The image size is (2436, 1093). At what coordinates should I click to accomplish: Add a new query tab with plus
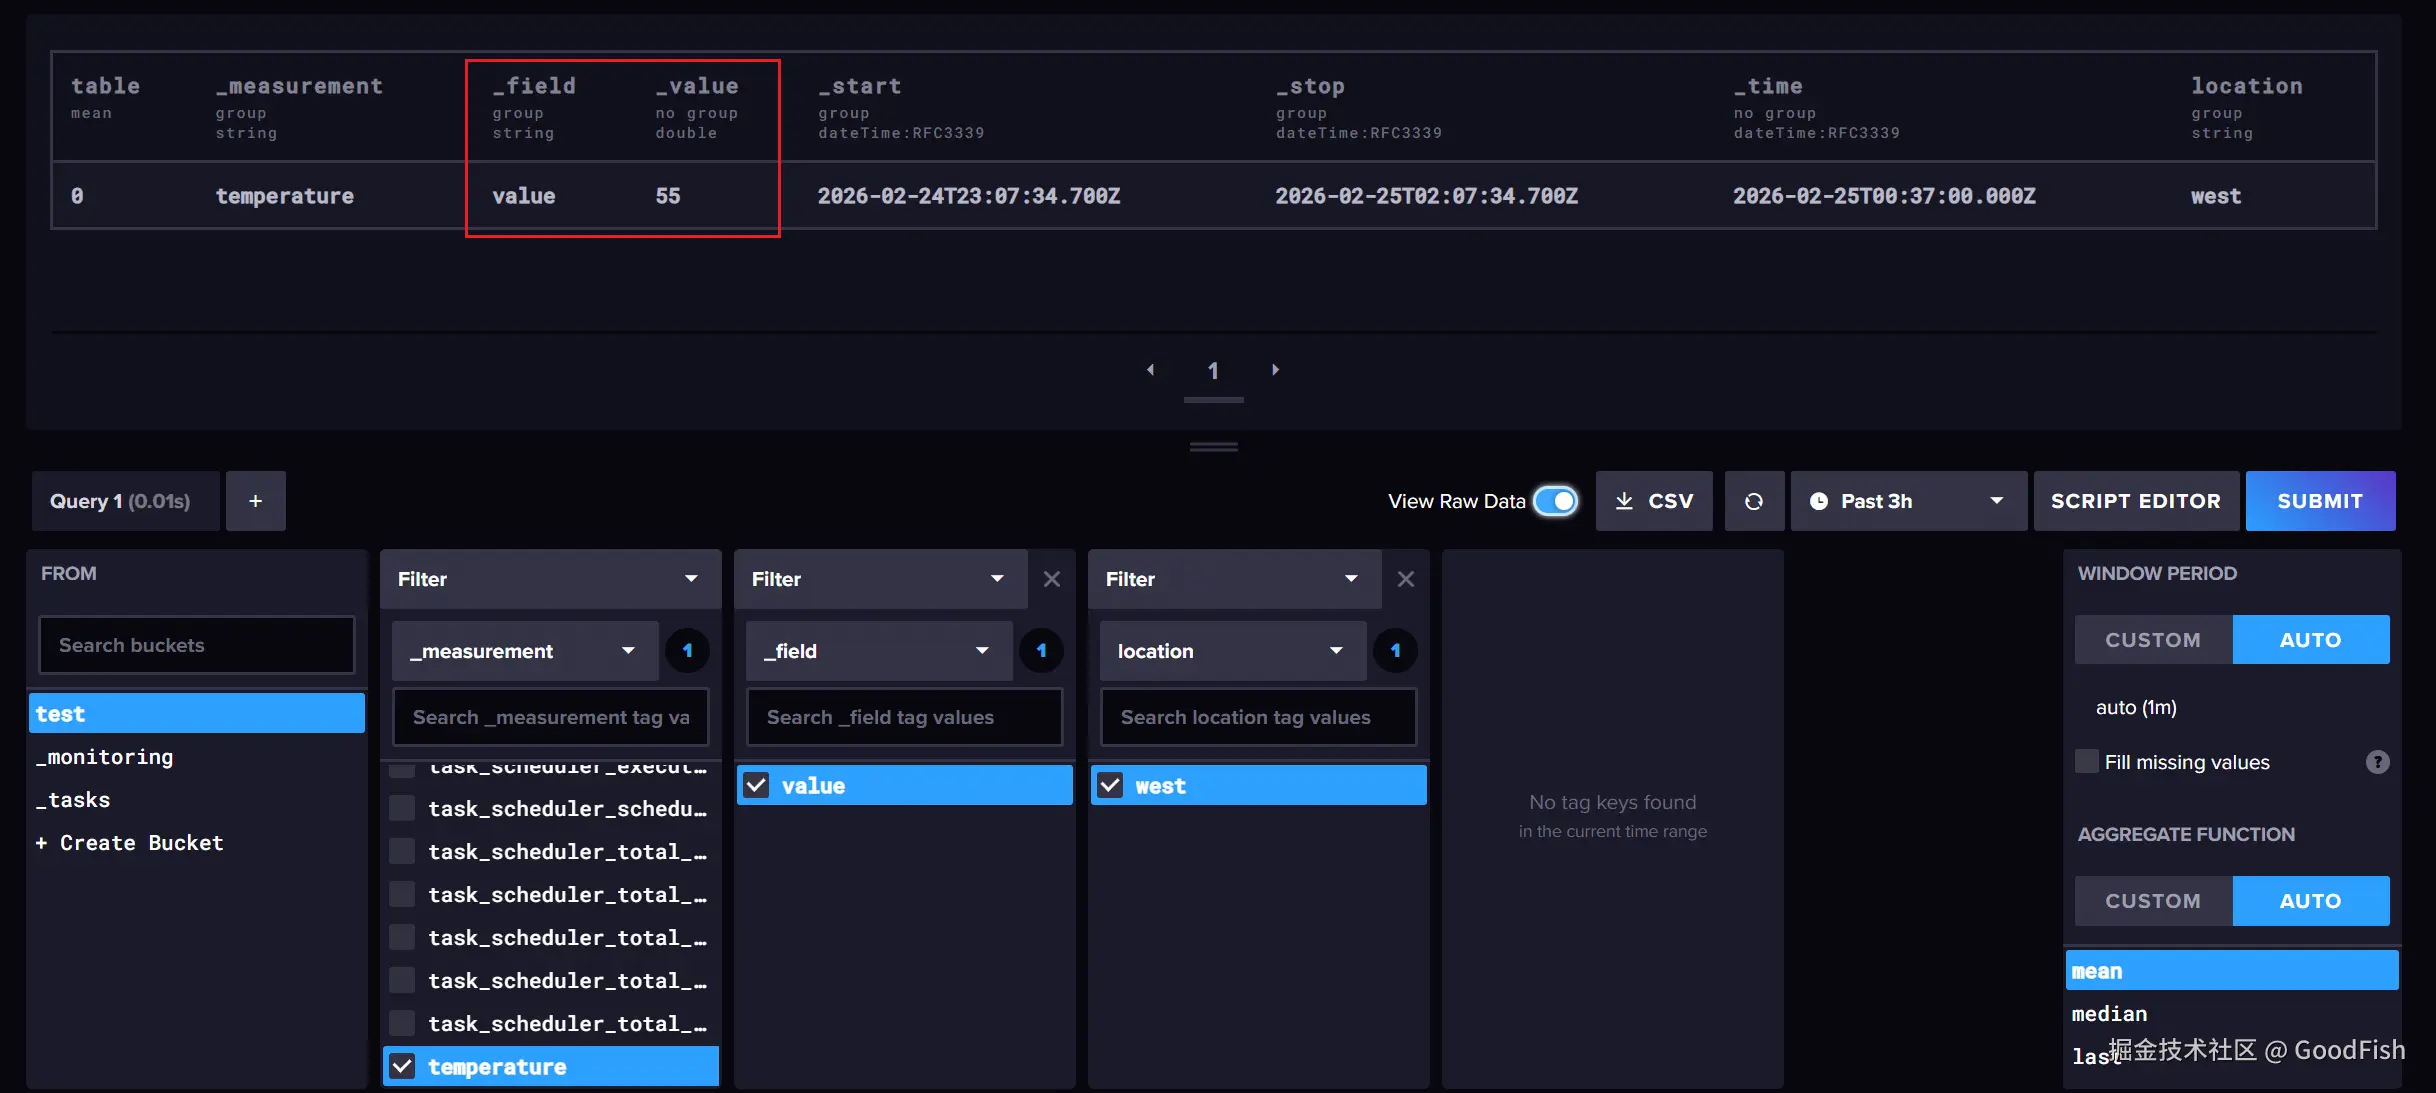click(255, 501)
